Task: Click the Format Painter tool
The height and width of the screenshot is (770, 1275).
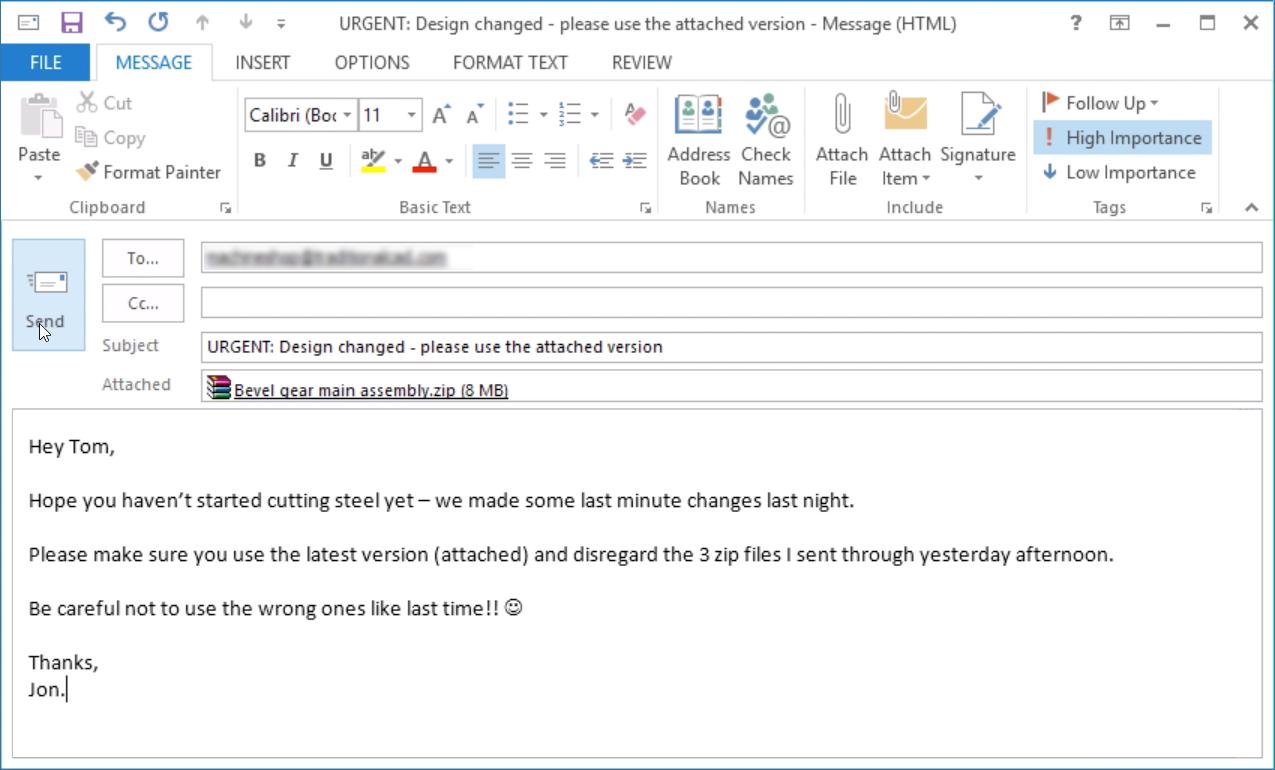Action: (148, 172)
